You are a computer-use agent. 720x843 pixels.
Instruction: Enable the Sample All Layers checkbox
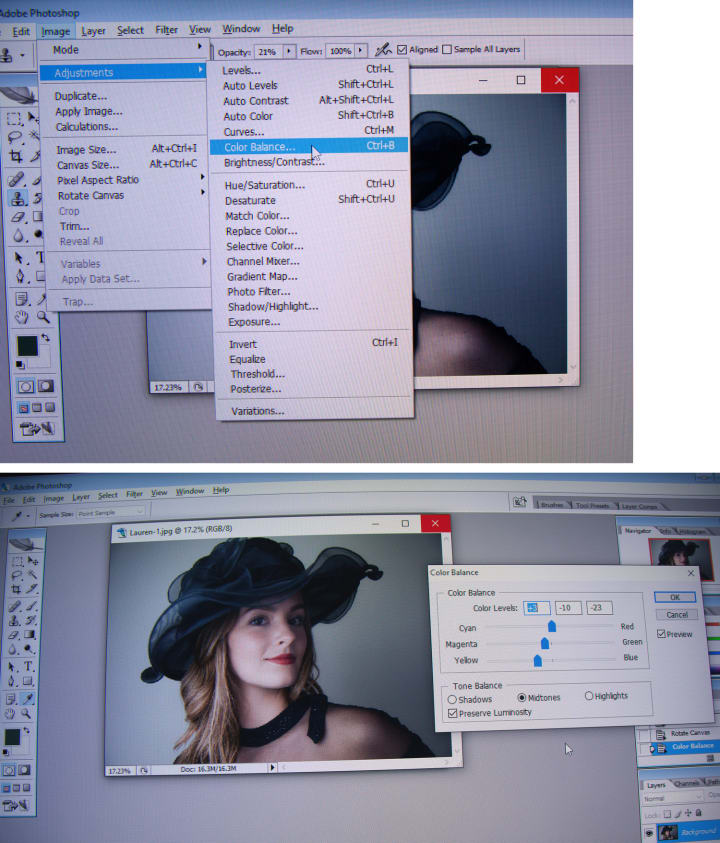click(x=447, y=49)
